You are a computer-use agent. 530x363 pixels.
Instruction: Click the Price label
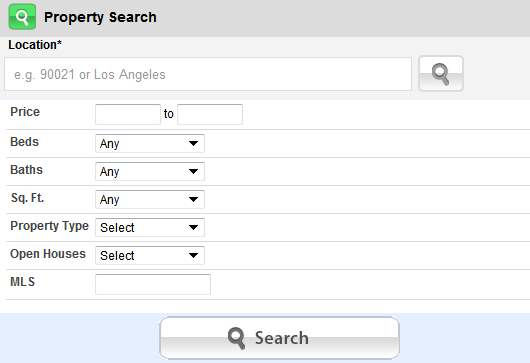(25, 112)
